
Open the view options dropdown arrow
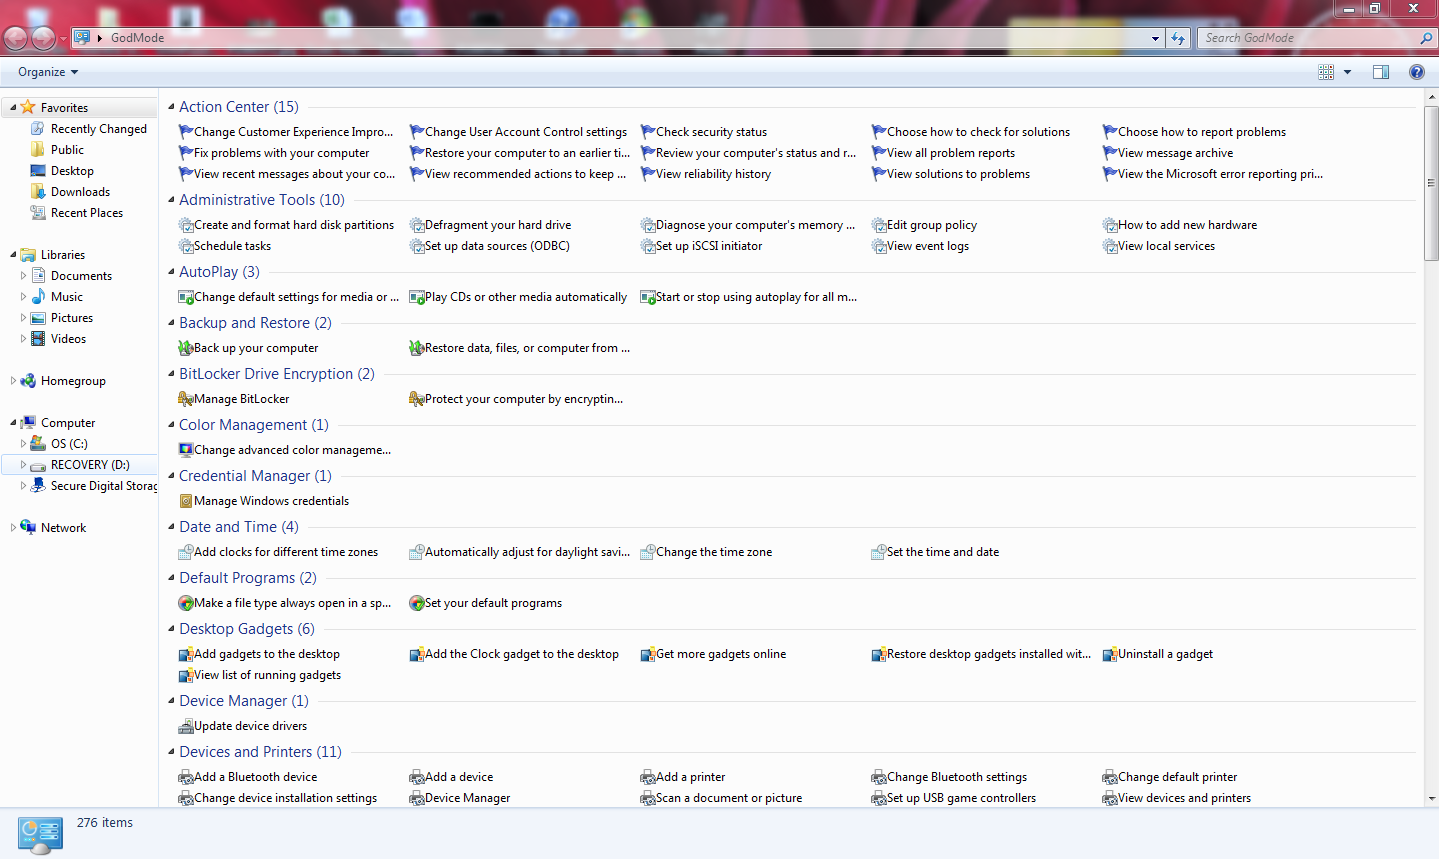click(x=1347, y=72)
